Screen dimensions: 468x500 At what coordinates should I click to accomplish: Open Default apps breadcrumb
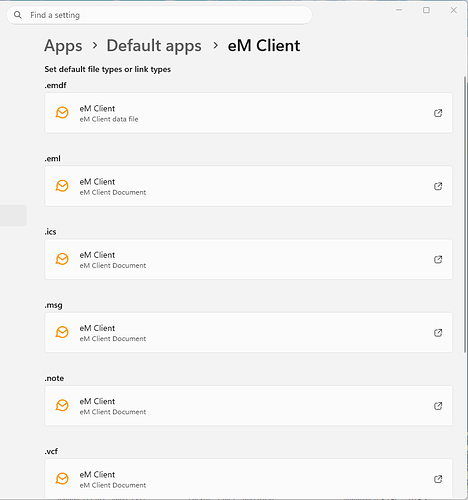[154, 46]
